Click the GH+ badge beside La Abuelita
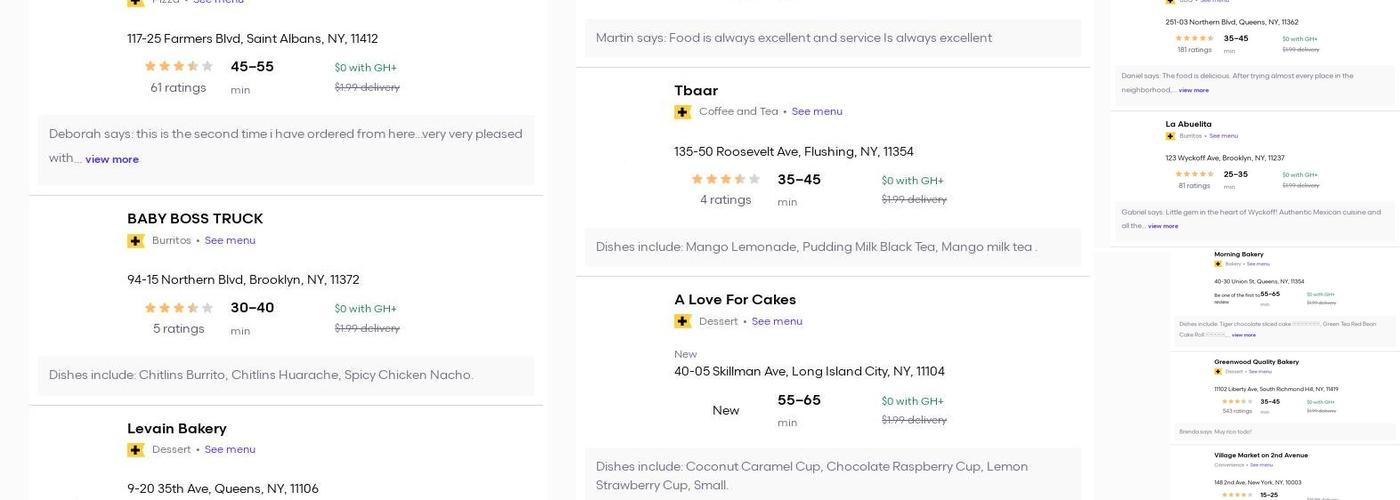Screen dimensions: 1400x500 pos(1170,136)
